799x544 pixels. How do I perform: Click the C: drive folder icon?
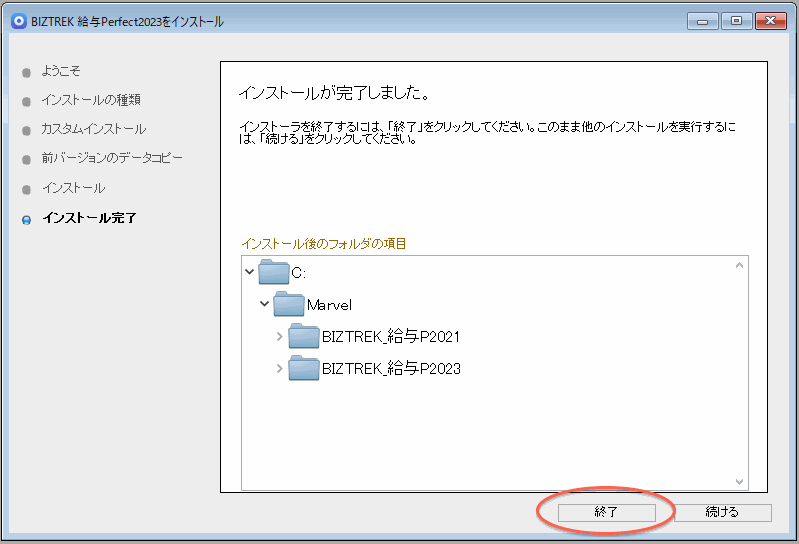click(273, 272)
